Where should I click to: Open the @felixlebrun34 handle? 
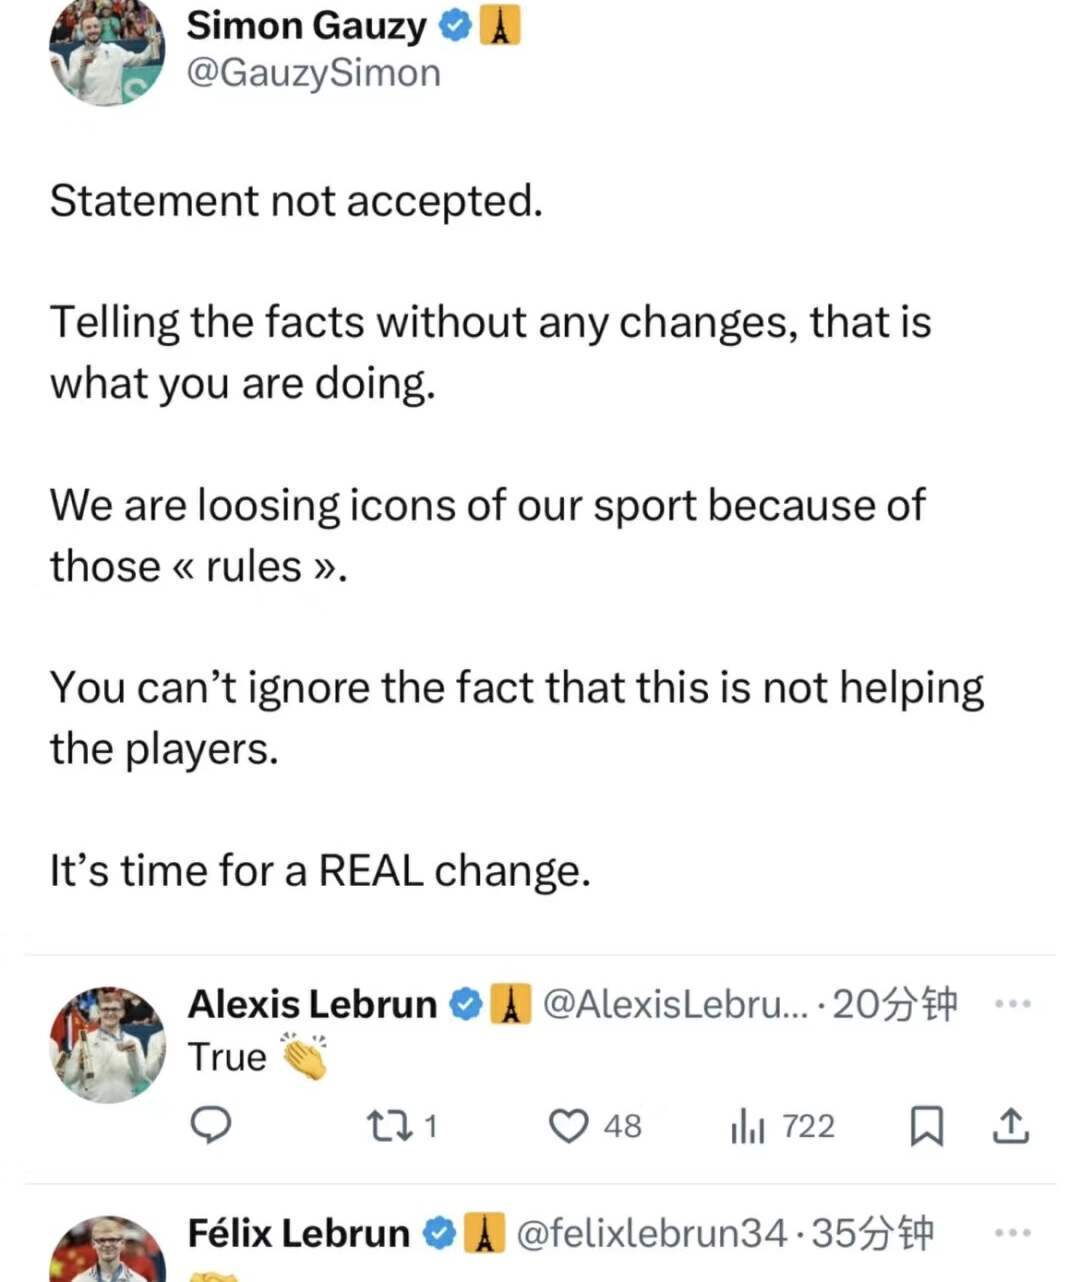(x=650, y=1233)
